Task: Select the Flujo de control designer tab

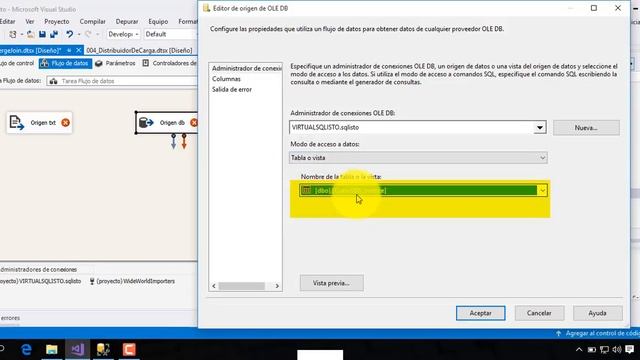Action: click(17, 63)
